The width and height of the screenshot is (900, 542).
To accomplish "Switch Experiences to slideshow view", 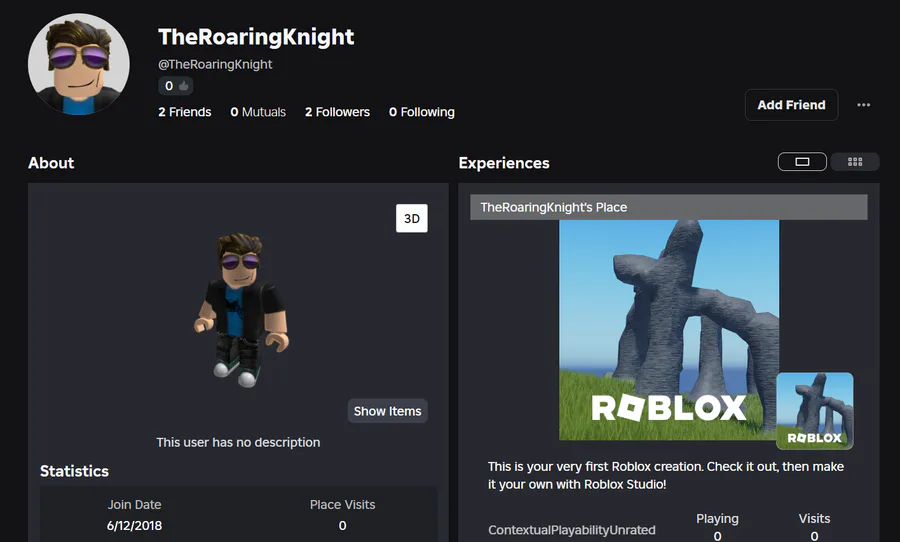I will [x=802, y=162].
